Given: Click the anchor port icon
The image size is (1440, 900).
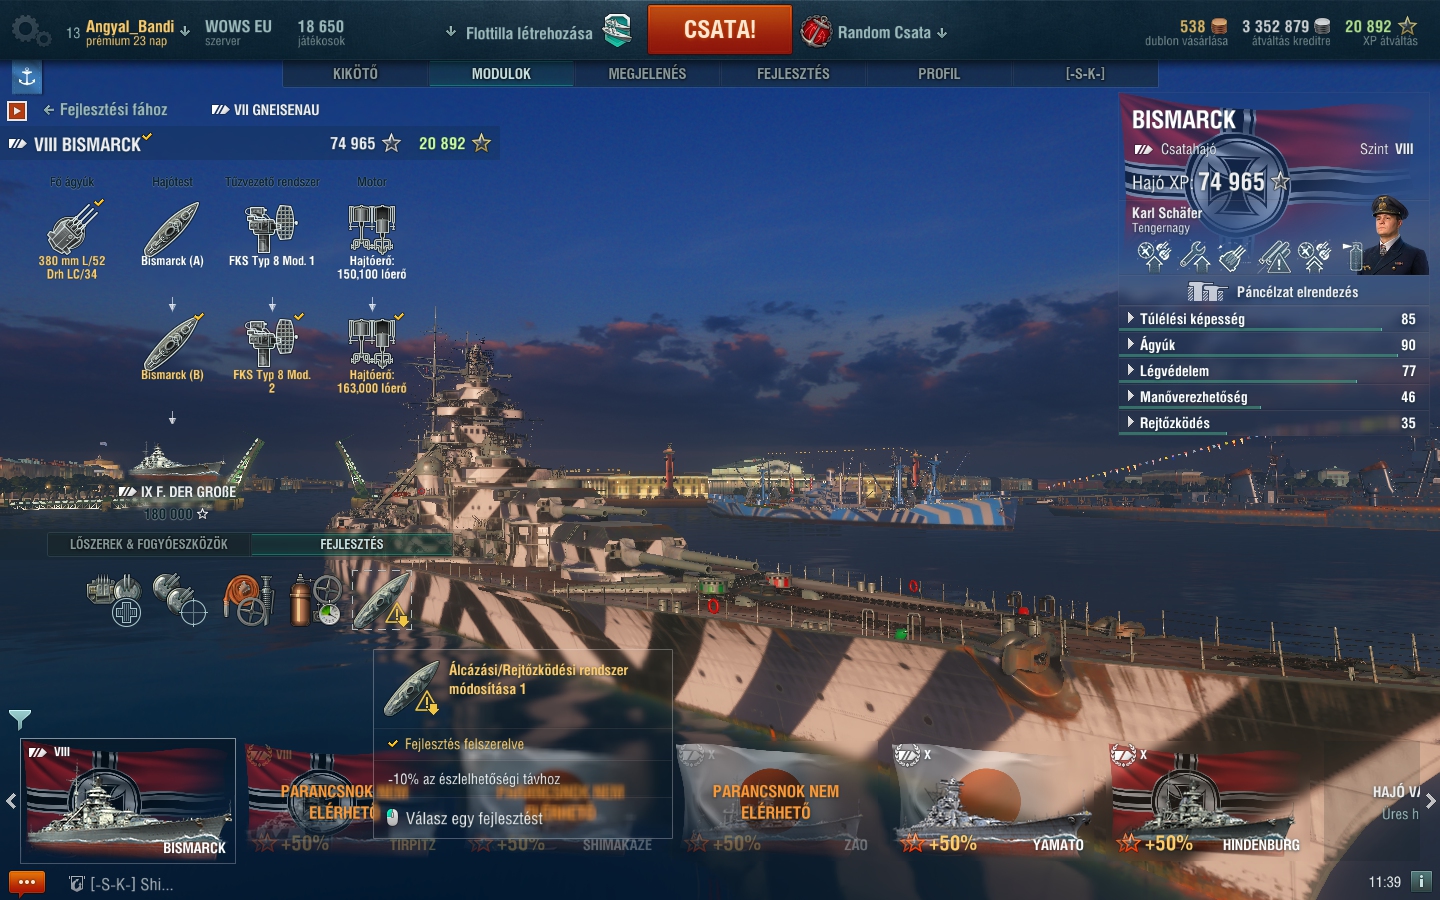Looking at the screenshot, I should pos(27,77).
